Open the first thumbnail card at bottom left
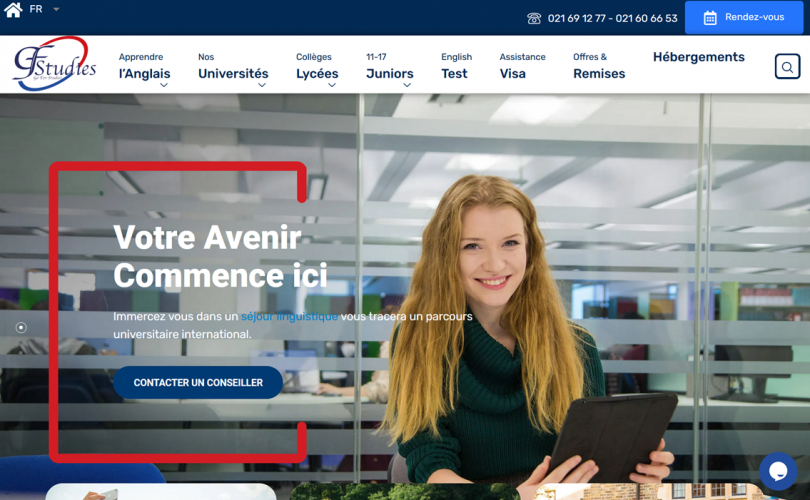810x500 pixels. [161, 492]
